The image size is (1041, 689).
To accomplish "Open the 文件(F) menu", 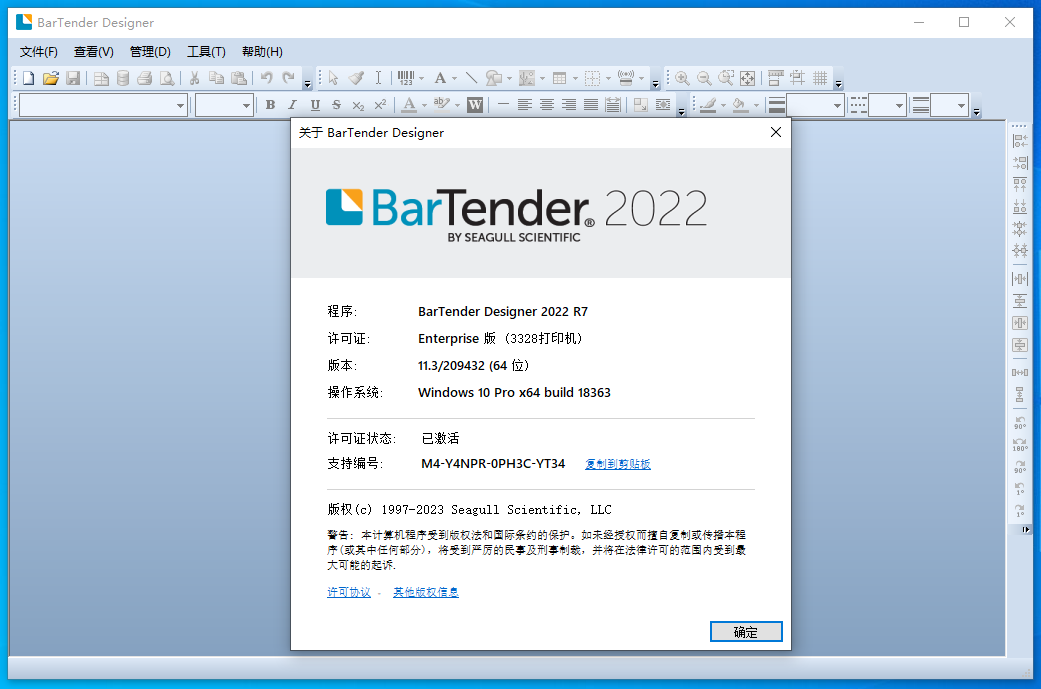I will click(39, 52).
